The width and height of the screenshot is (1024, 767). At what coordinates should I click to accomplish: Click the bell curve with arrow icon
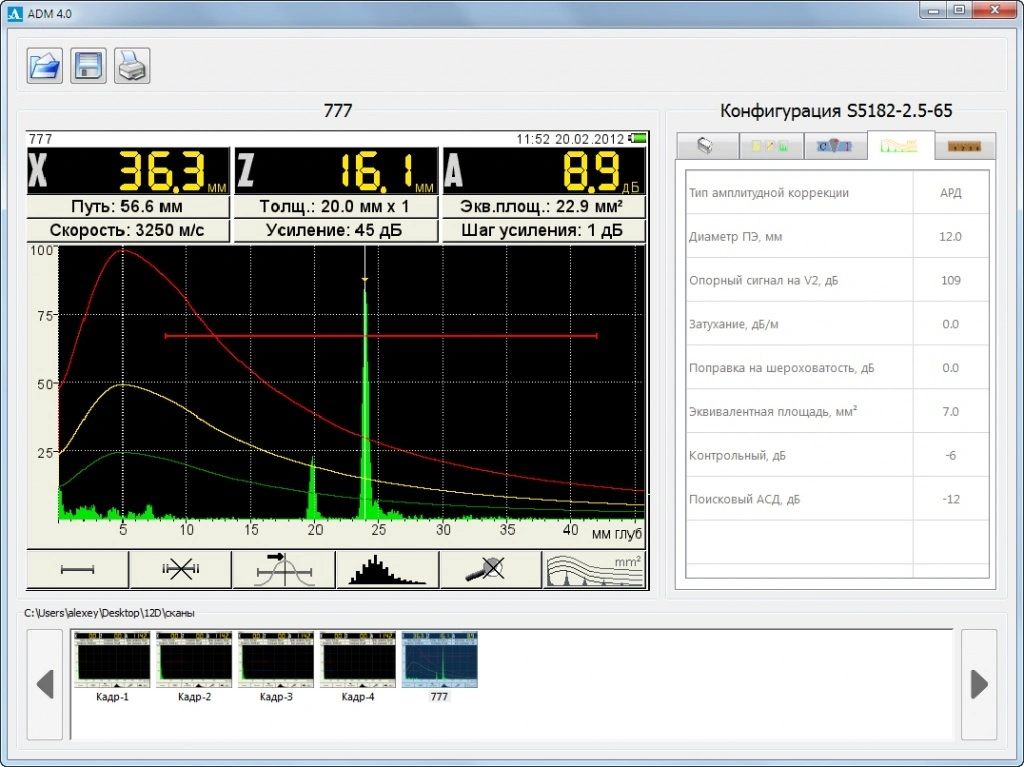click(x=284, y=569)
